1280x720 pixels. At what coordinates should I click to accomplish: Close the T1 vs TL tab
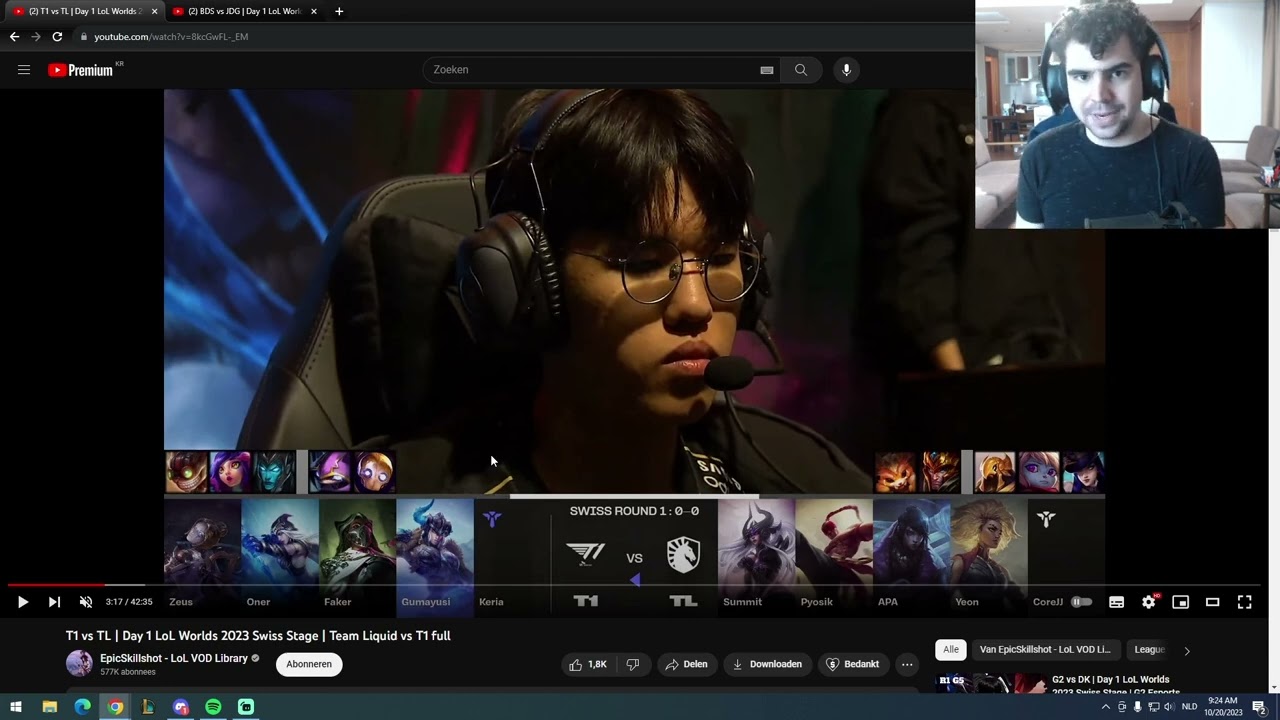(154, 11)
